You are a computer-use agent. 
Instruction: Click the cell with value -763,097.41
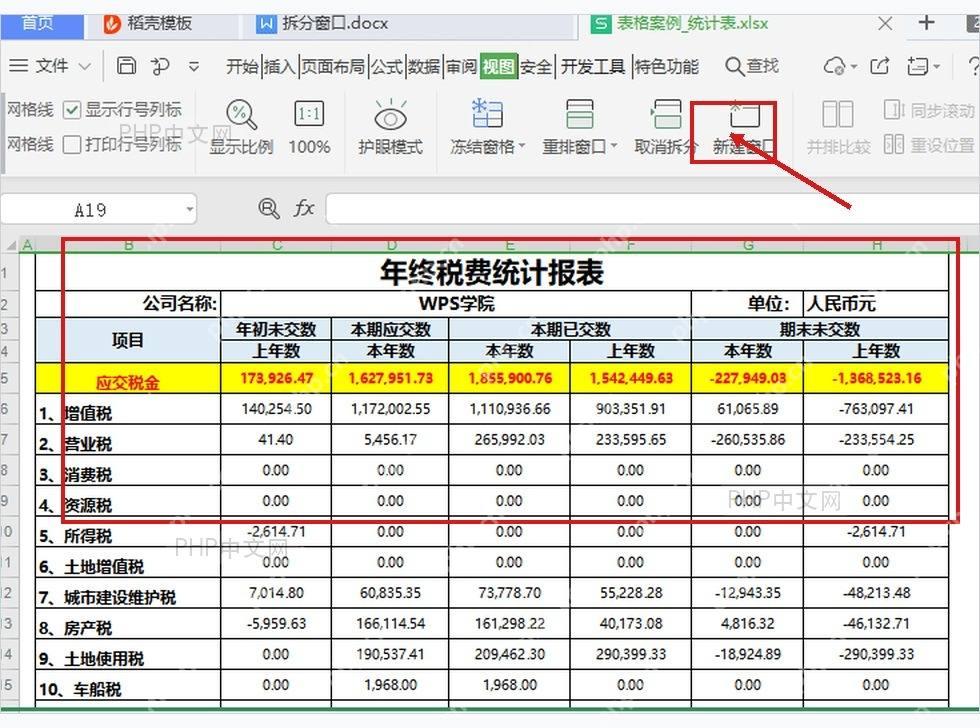[x=876, y=409]
